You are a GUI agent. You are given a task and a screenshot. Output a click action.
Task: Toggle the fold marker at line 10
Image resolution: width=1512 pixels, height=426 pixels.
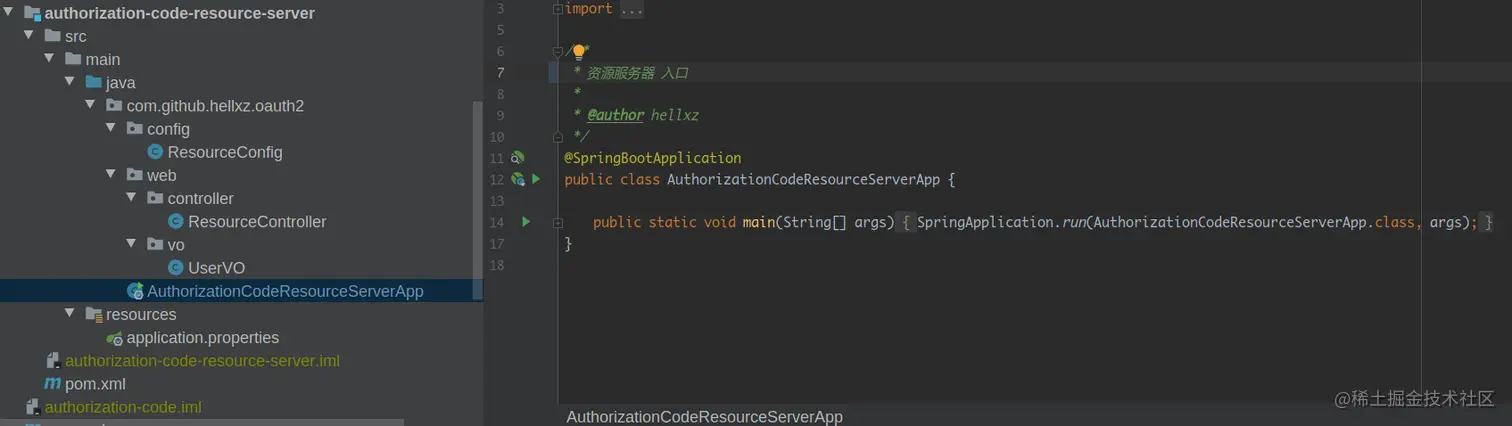[558, 136]
